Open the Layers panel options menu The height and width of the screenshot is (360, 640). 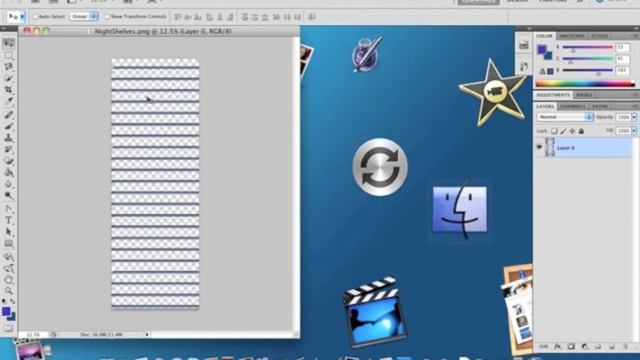tap(635, 106)
